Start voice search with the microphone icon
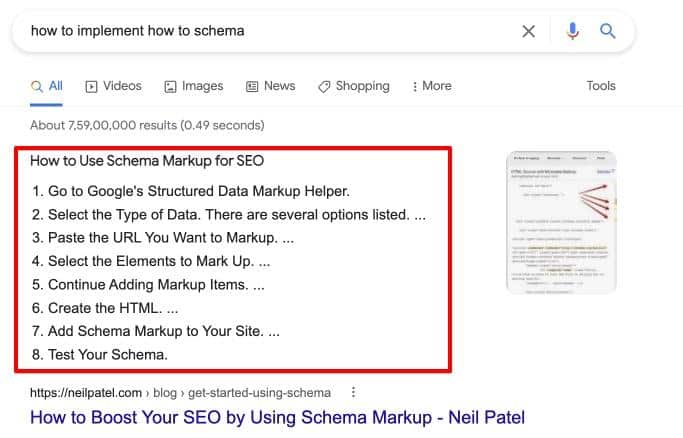The height and width of the screenshot is (438, 683). 572,31
